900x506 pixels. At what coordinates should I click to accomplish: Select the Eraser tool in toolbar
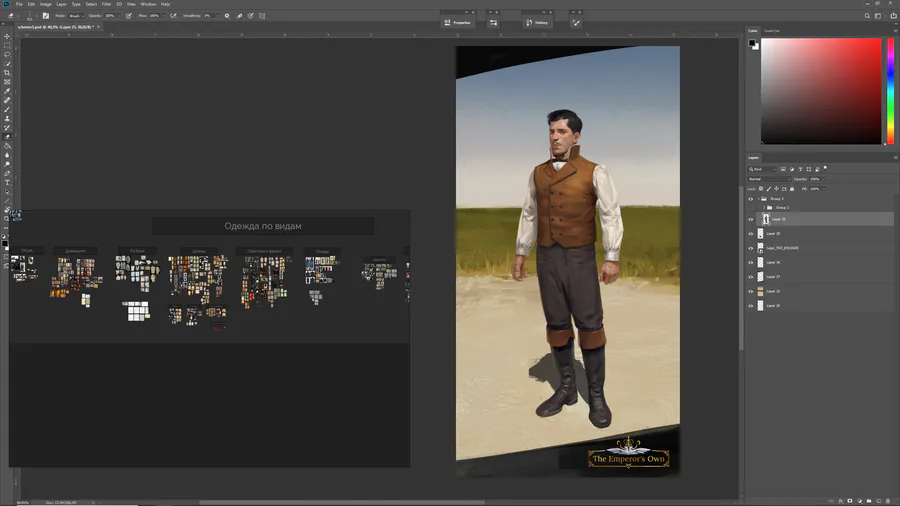tap(7, 137)
